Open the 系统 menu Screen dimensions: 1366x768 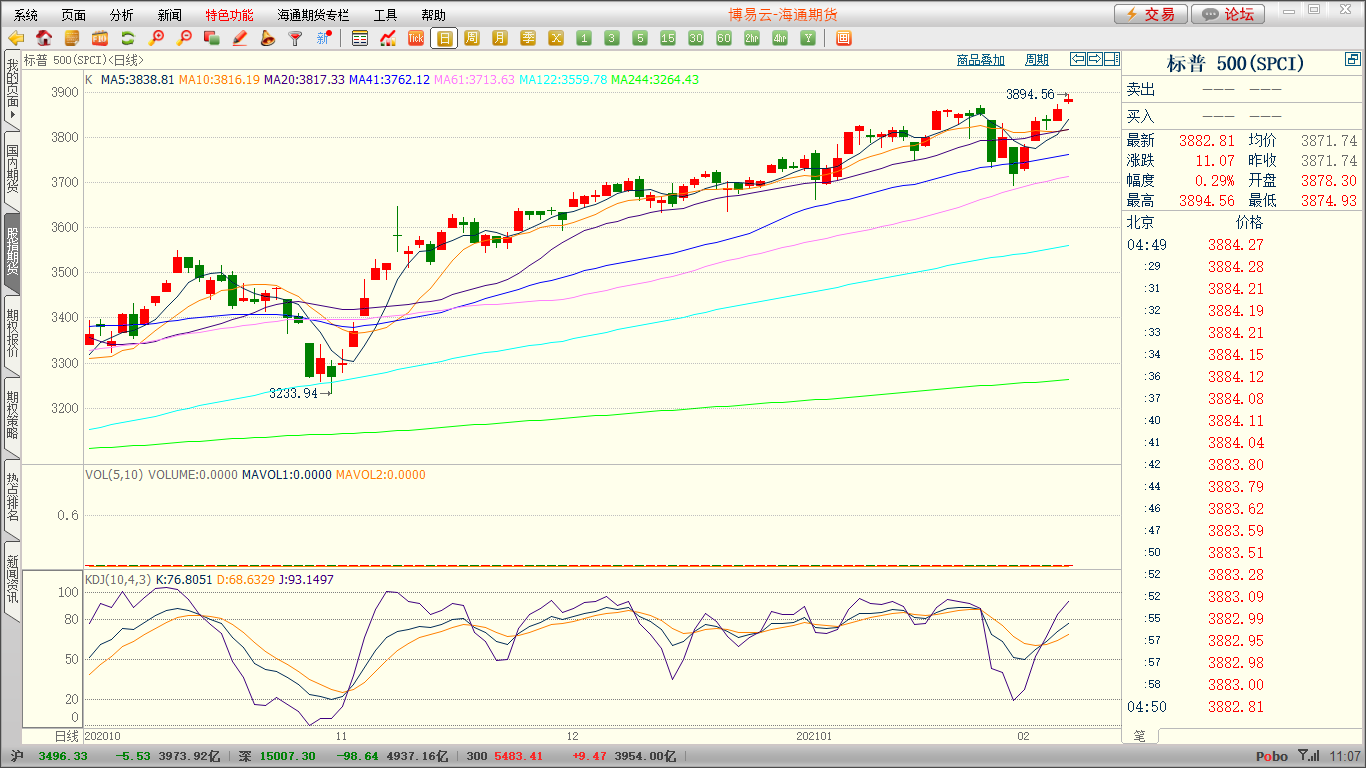pyautogui.click(x=26, y=15)
